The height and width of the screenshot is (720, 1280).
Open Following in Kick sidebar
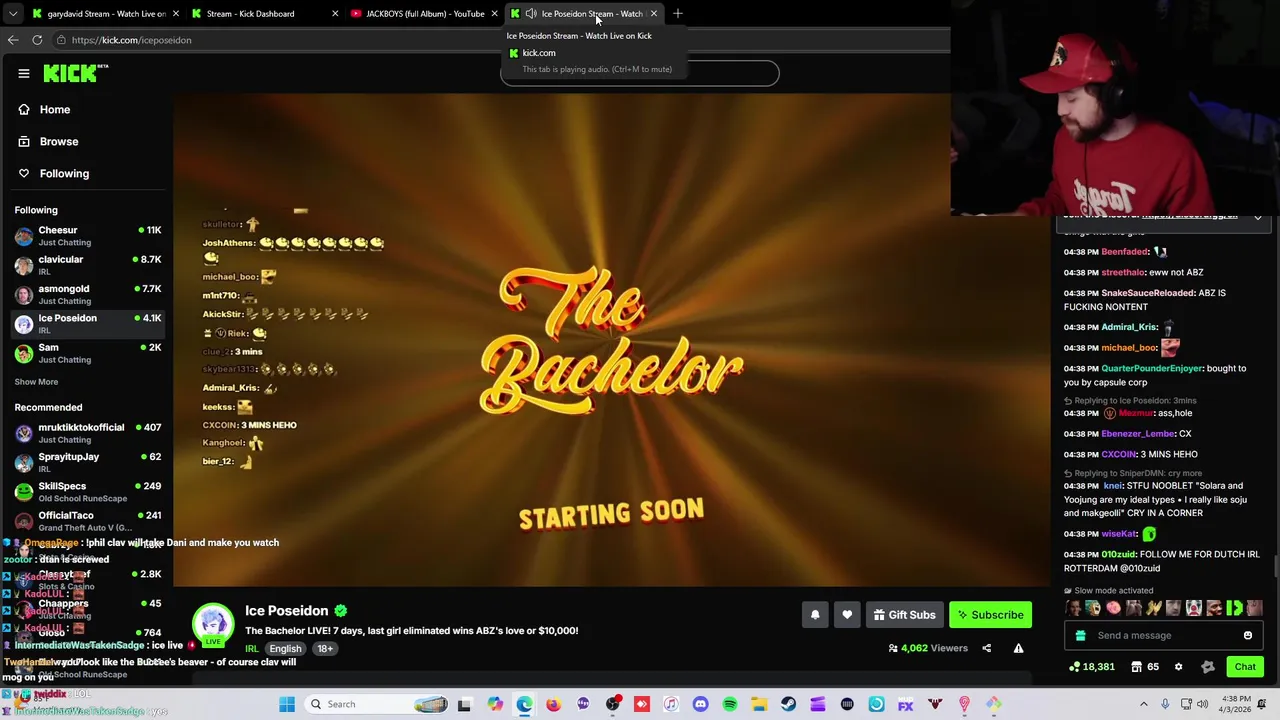[x=64, y=173]
